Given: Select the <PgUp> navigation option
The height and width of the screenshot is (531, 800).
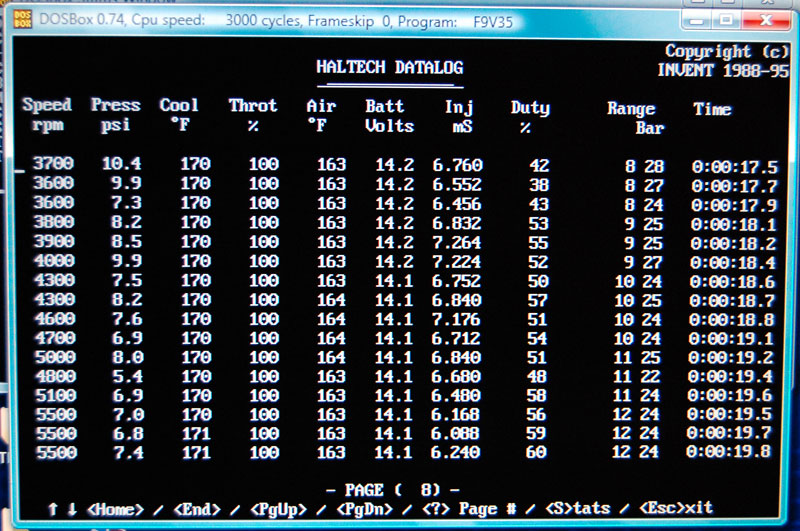Looking at the screenshot, I should pos(279,509).
